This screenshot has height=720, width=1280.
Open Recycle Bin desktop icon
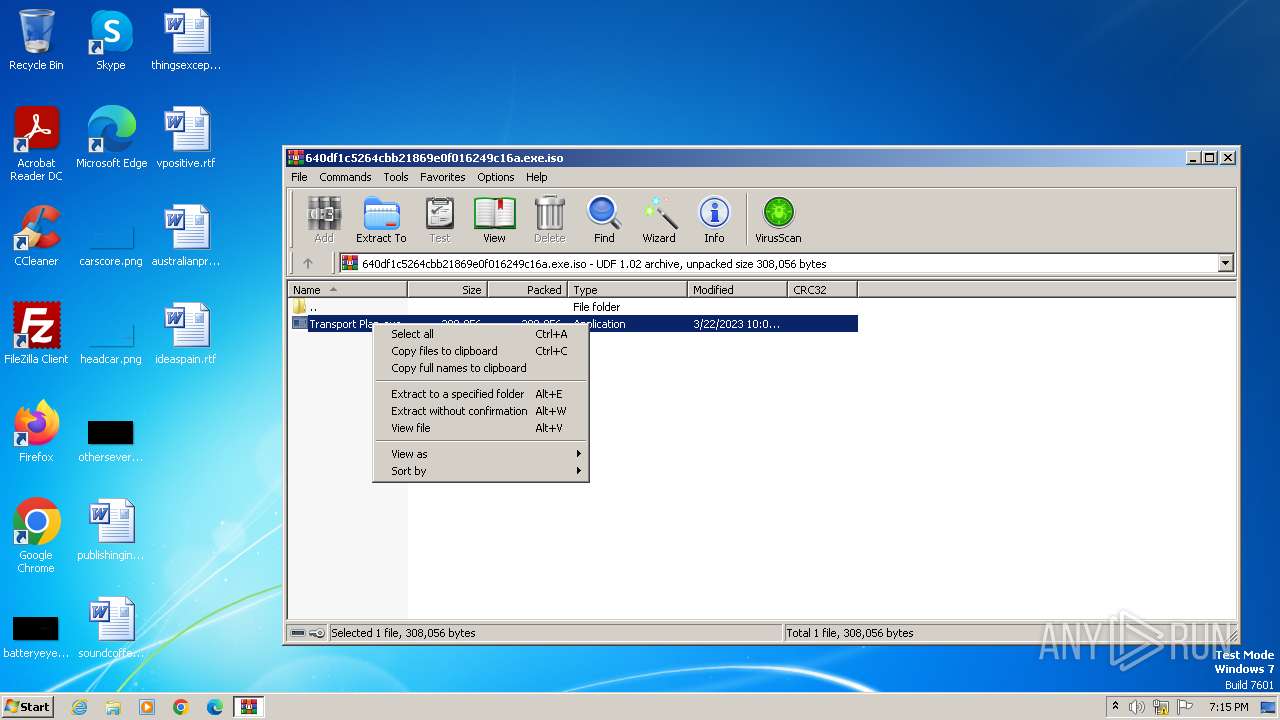pyautogui.click(x=36, y=40)
